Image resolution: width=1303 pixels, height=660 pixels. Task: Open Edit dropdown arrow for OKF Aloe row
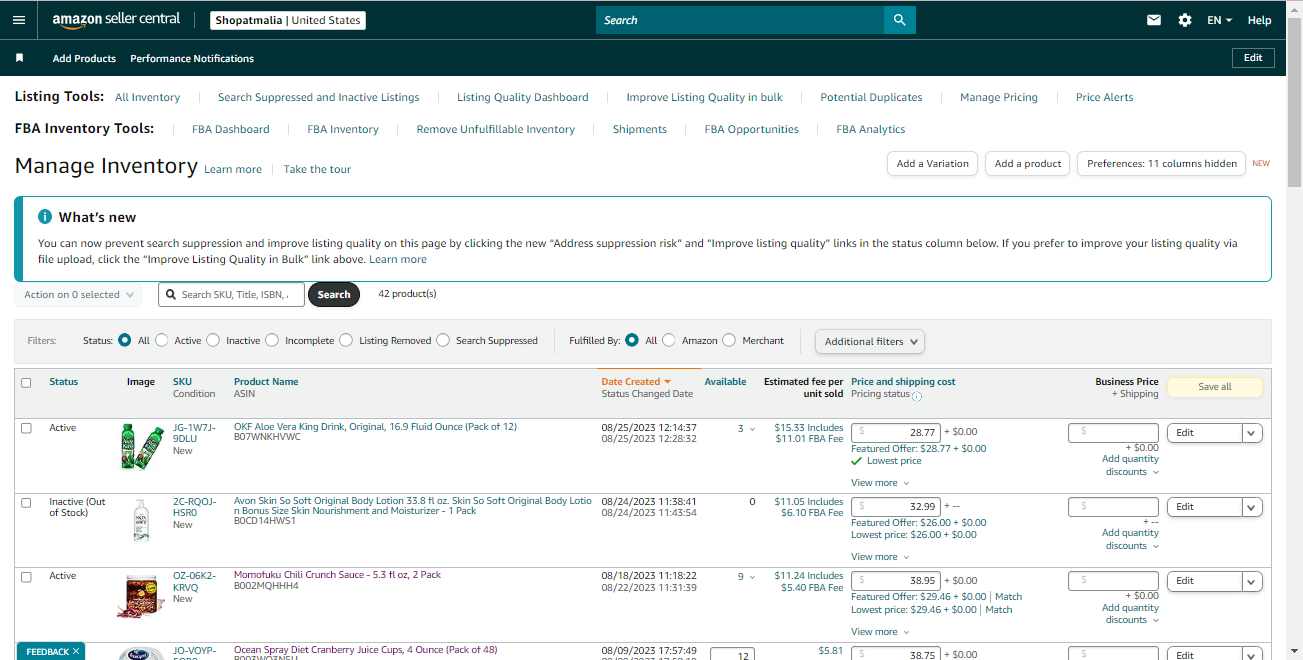pos(1252,433)
